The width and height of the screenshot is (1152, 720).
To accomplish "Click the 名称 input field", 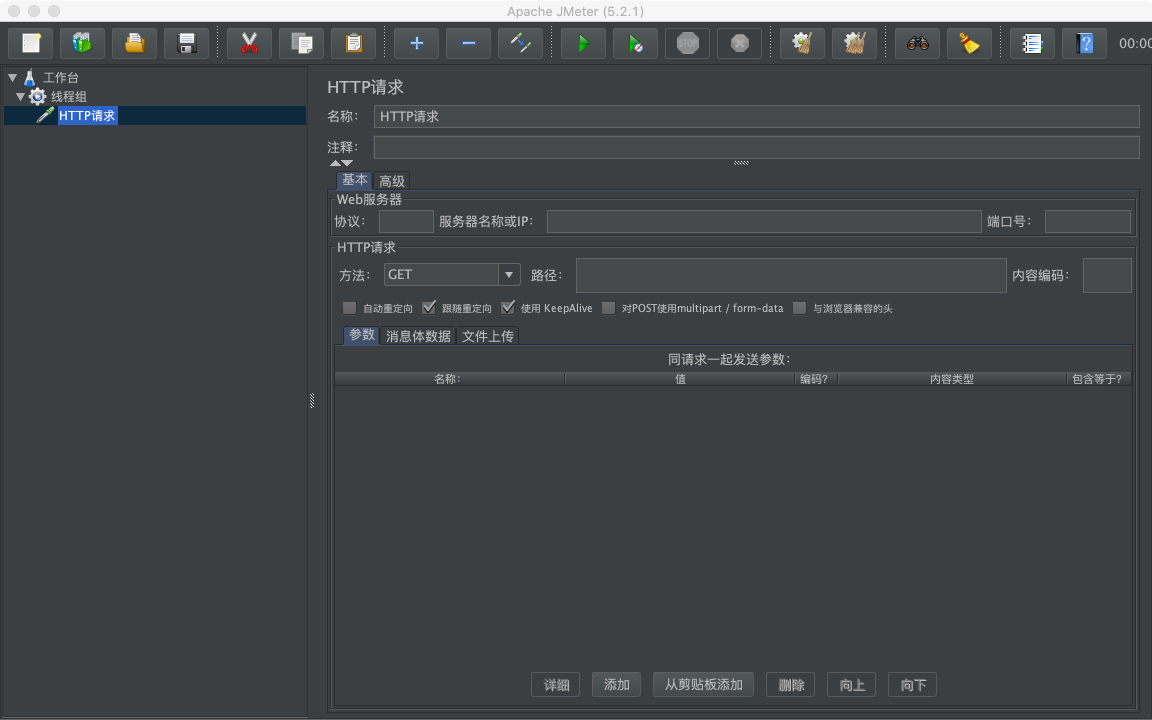I will pos(757,116).
